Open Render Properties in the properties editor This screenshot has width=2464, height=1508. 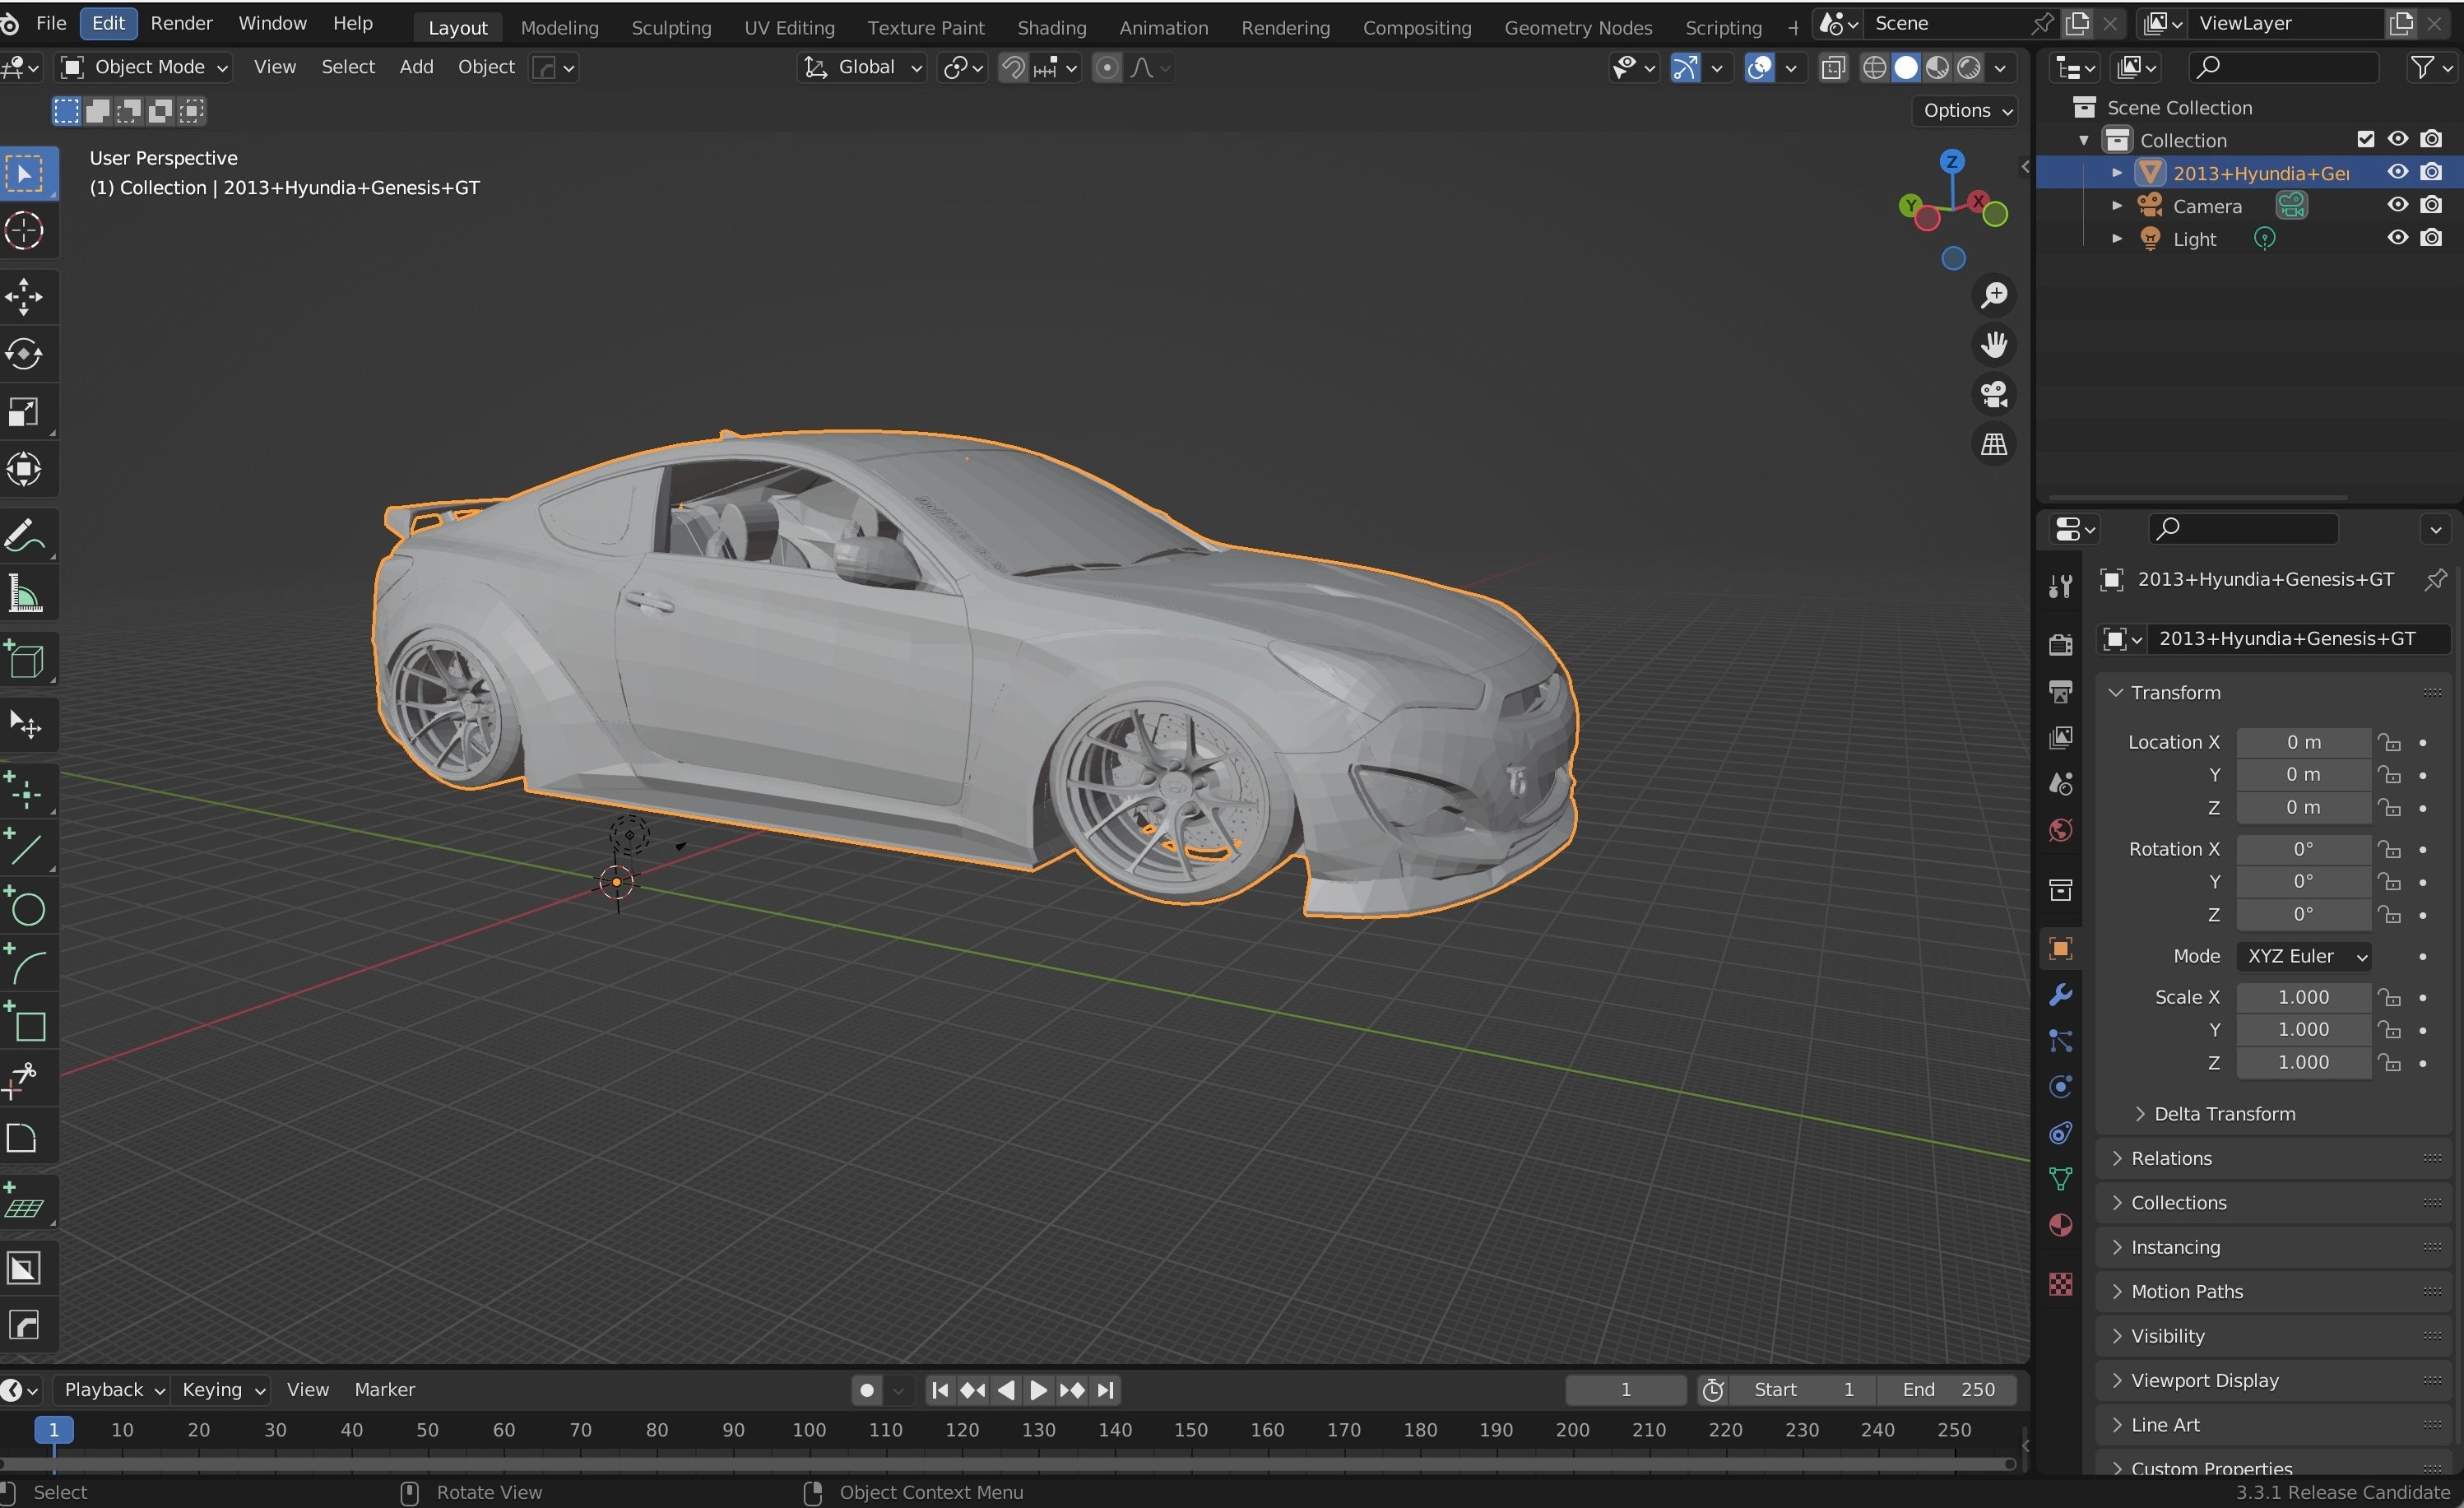(2059, 643)
